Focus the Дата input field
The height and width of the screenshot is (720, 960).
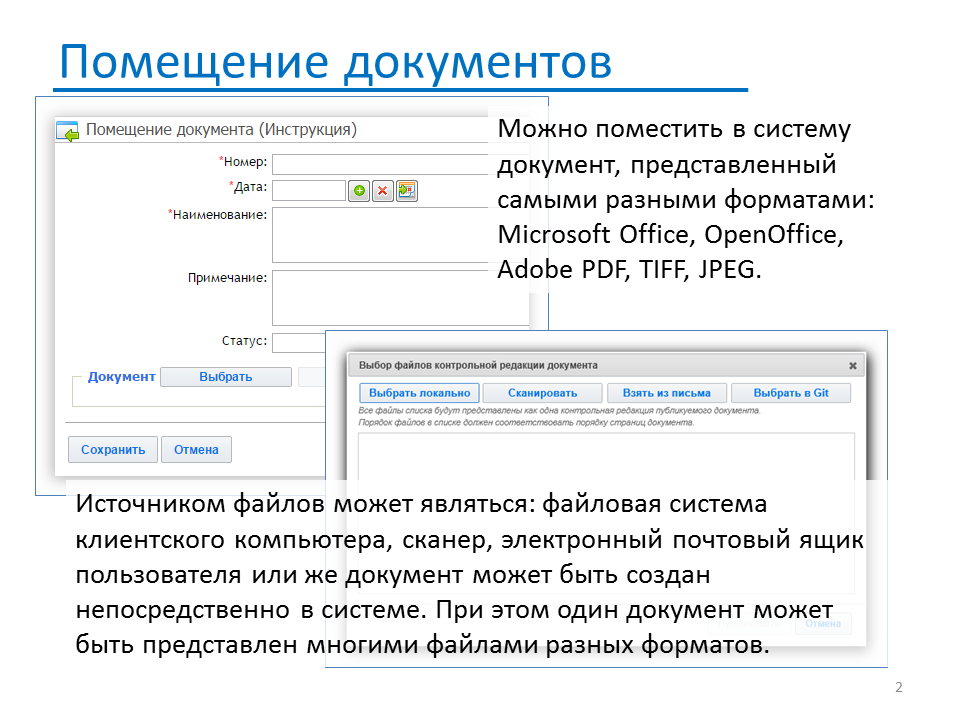[309, 190]
